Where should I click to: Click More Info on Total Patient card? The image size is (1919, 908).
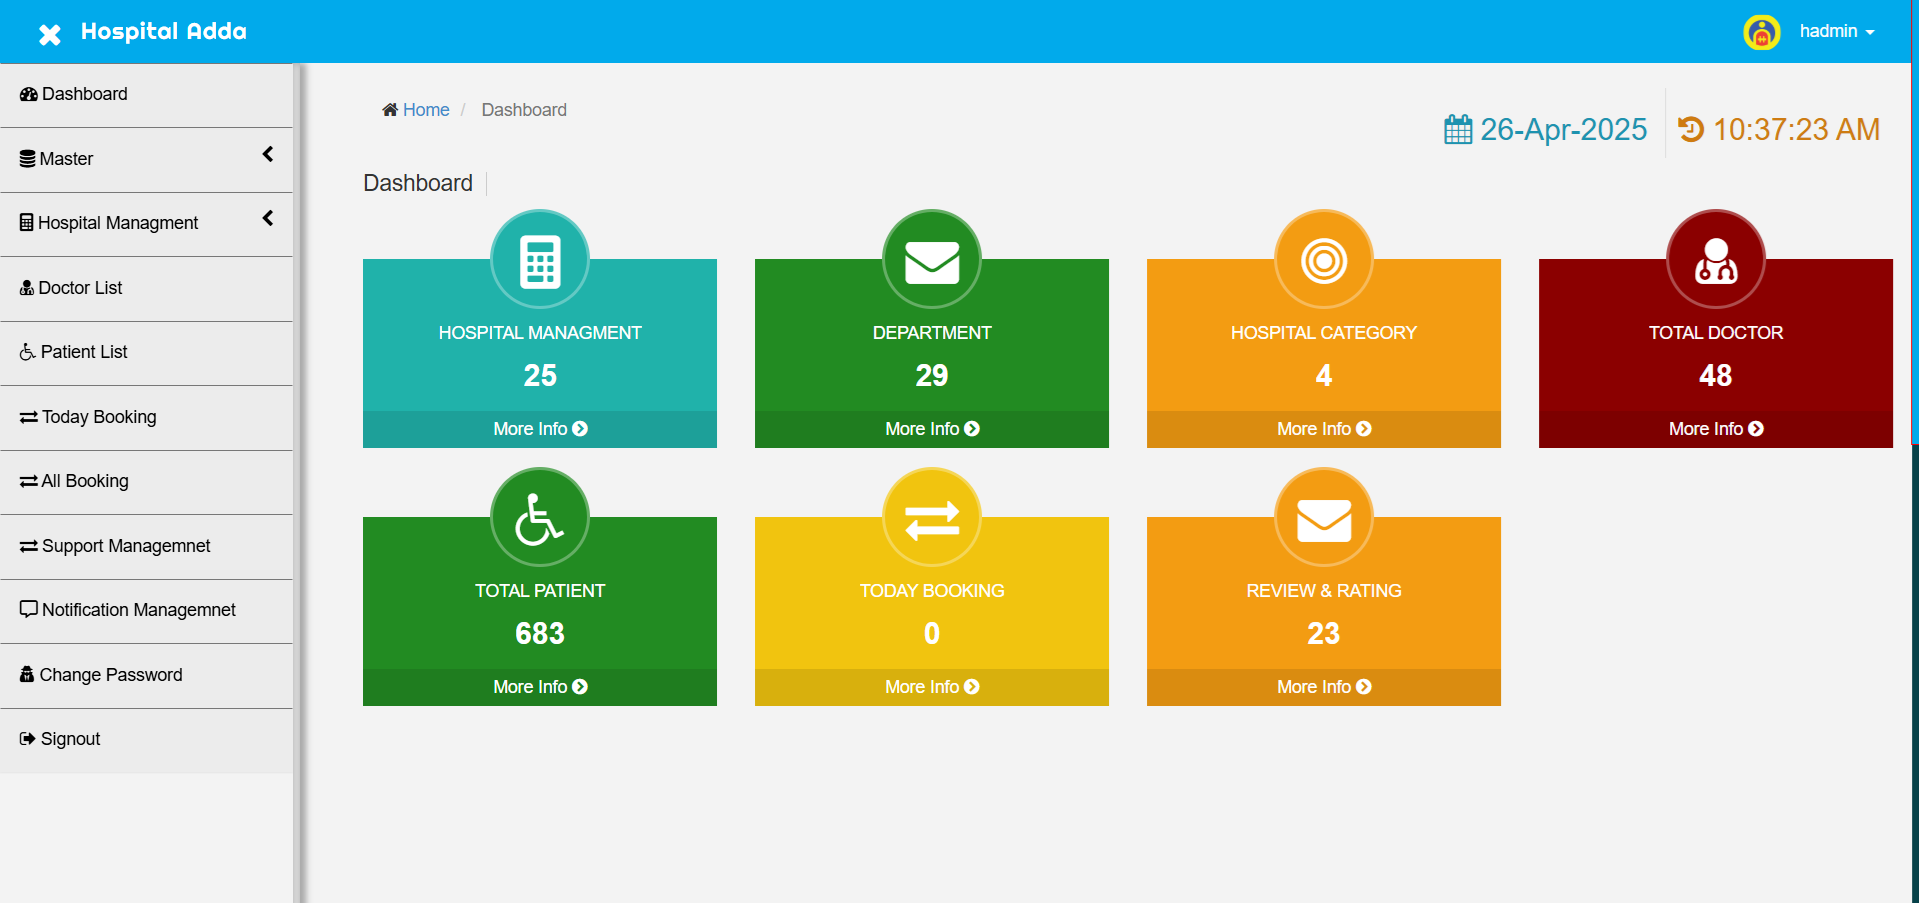[540, 687]
